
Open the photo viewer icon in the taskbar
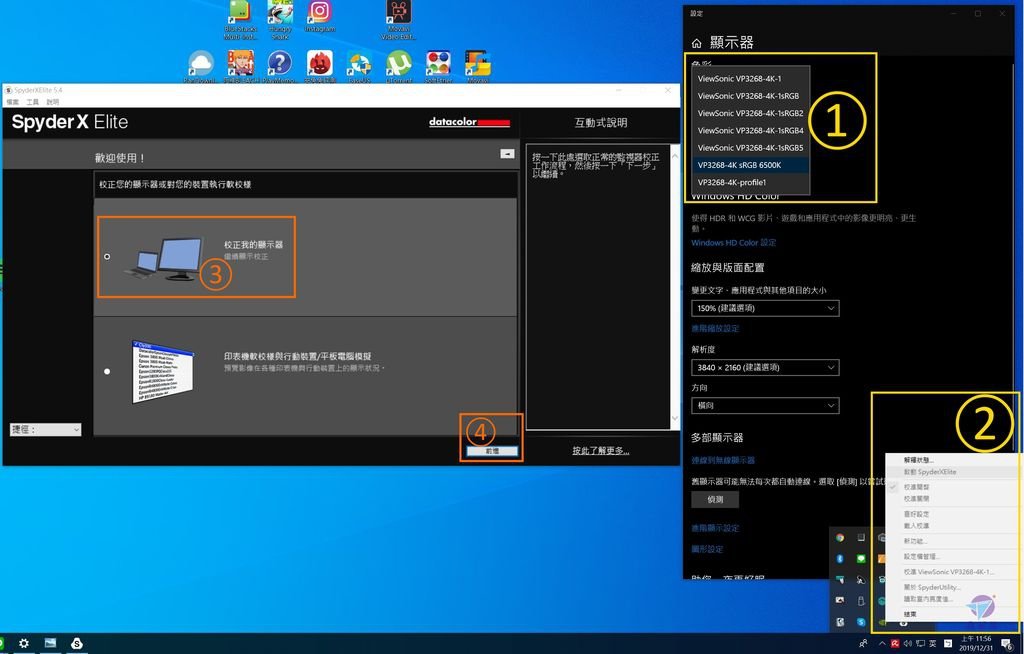coord(50,643)
